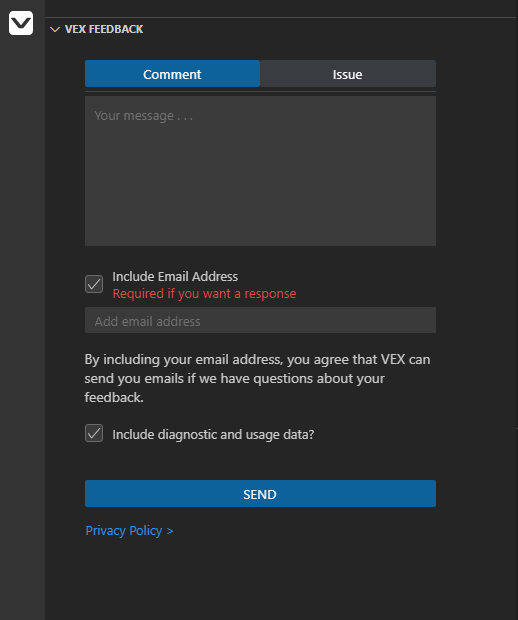The image size is (518, 620).
Task: Select the divider line beneath Comment and Issue tabs
Action: tap(261, 92)
